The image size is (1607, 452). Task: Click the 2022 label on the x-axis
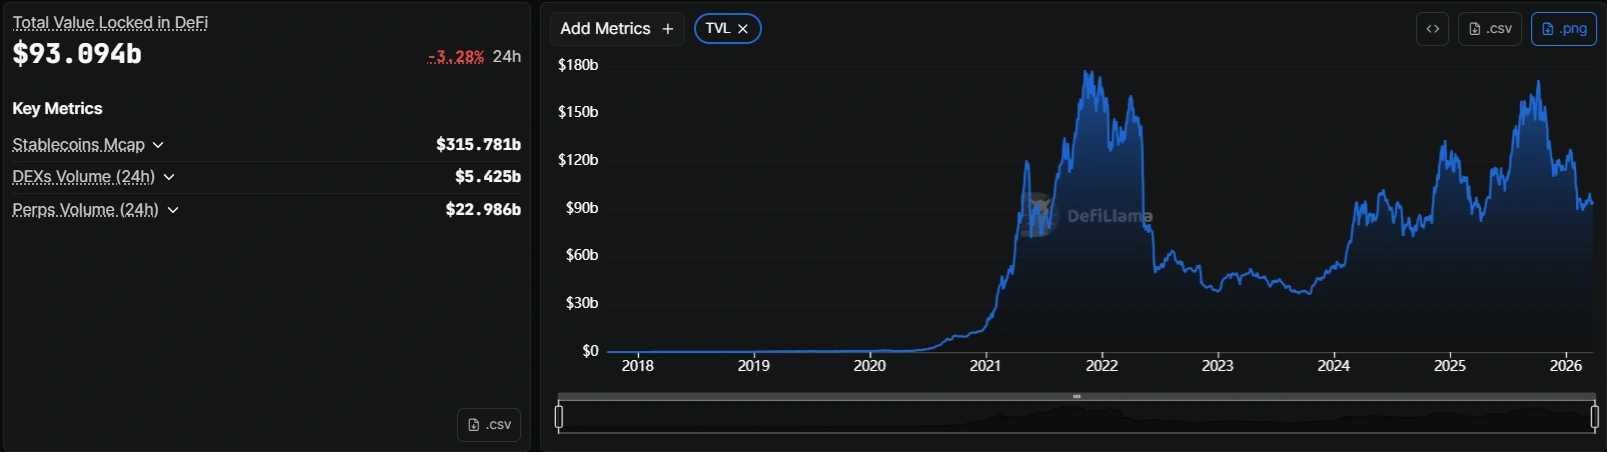tap(1102, 366)
